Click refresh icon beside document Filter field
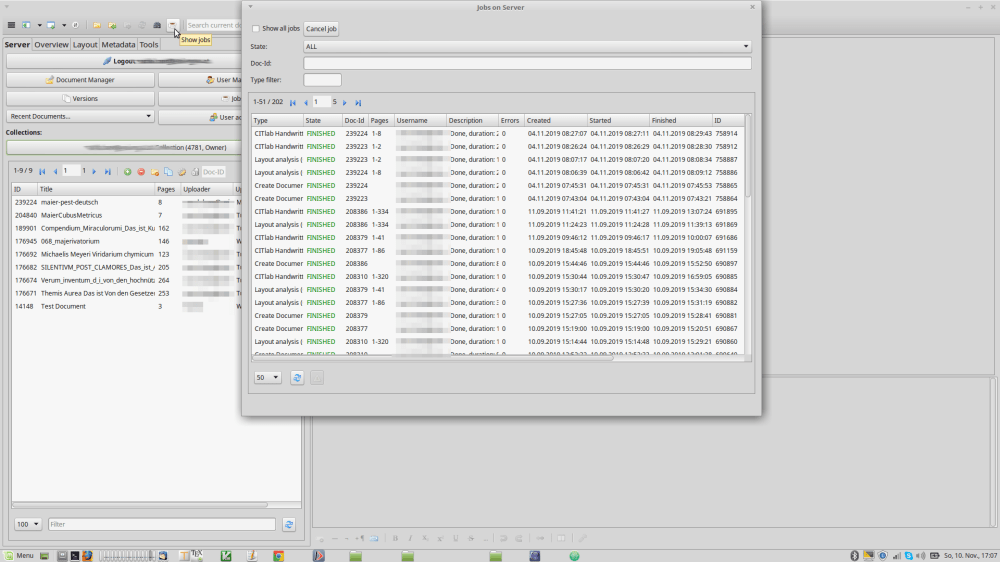Image resolution: width=1000 pixels, height=562 pixels. [289, 524]
